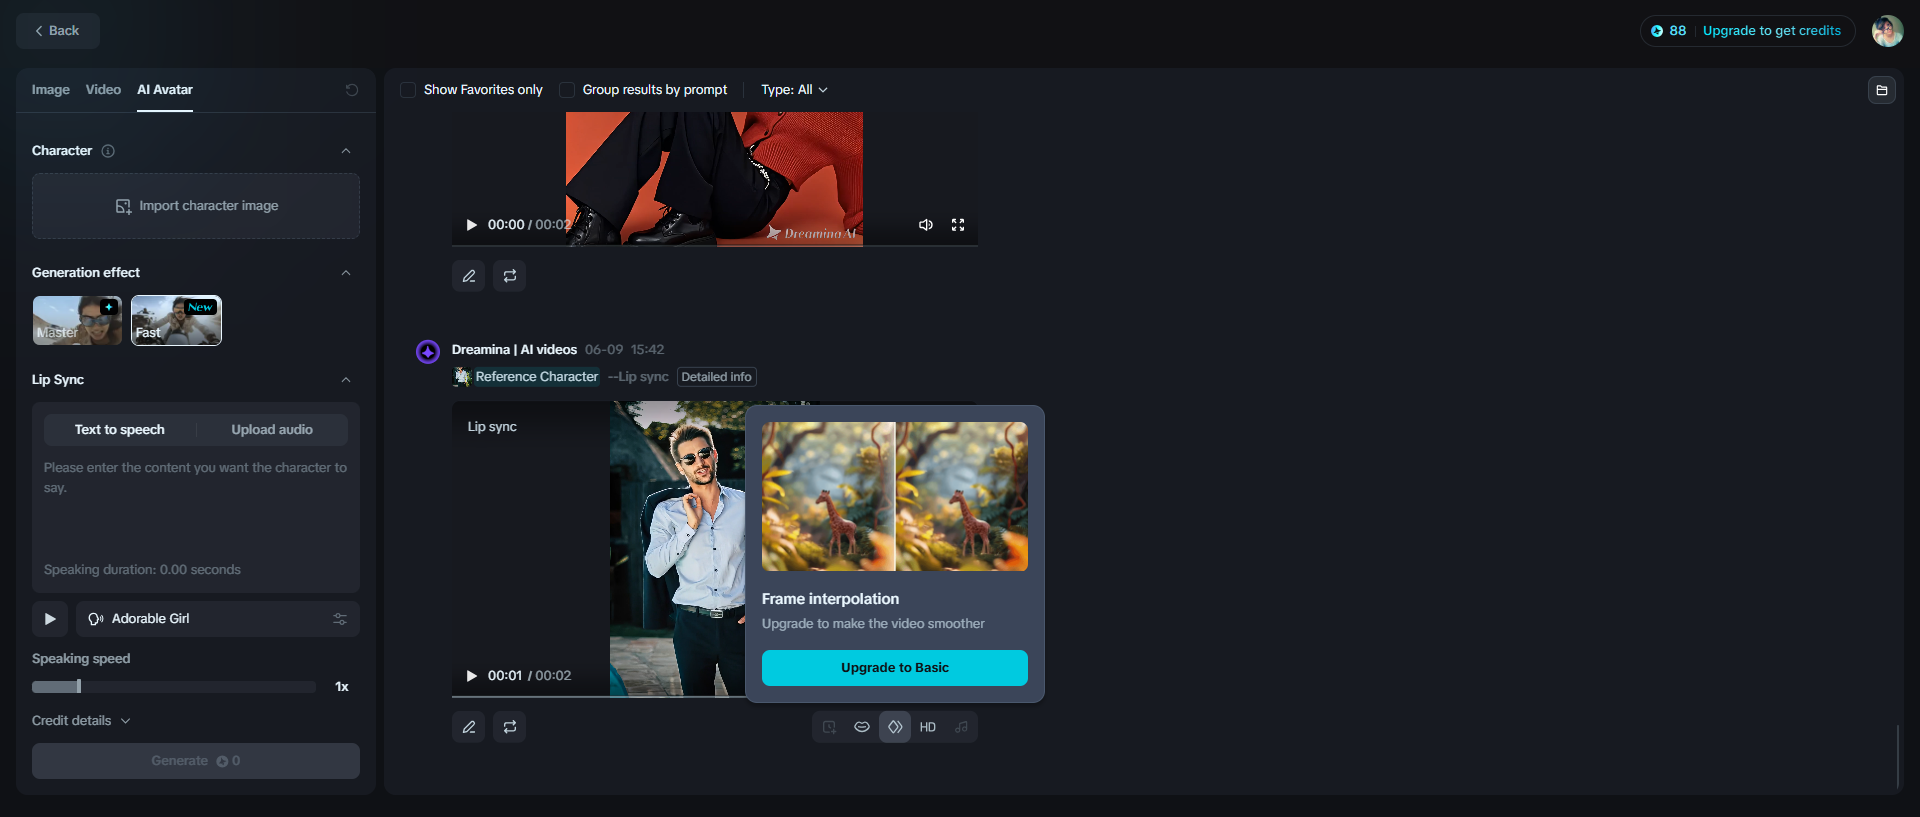Enable Group results by prompt checkbox
This screenshot has height=817, width=1920.
click(567, 90)
